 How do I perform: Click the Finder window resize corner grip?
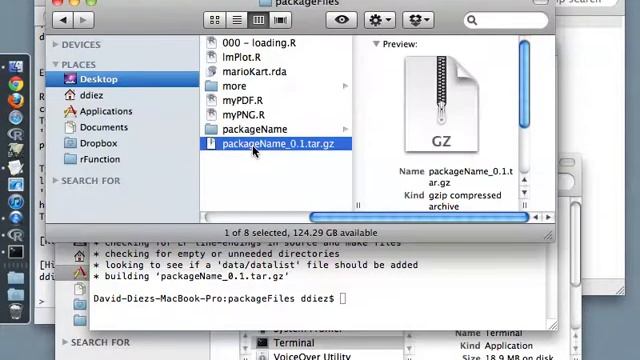[x=548, y=236]
